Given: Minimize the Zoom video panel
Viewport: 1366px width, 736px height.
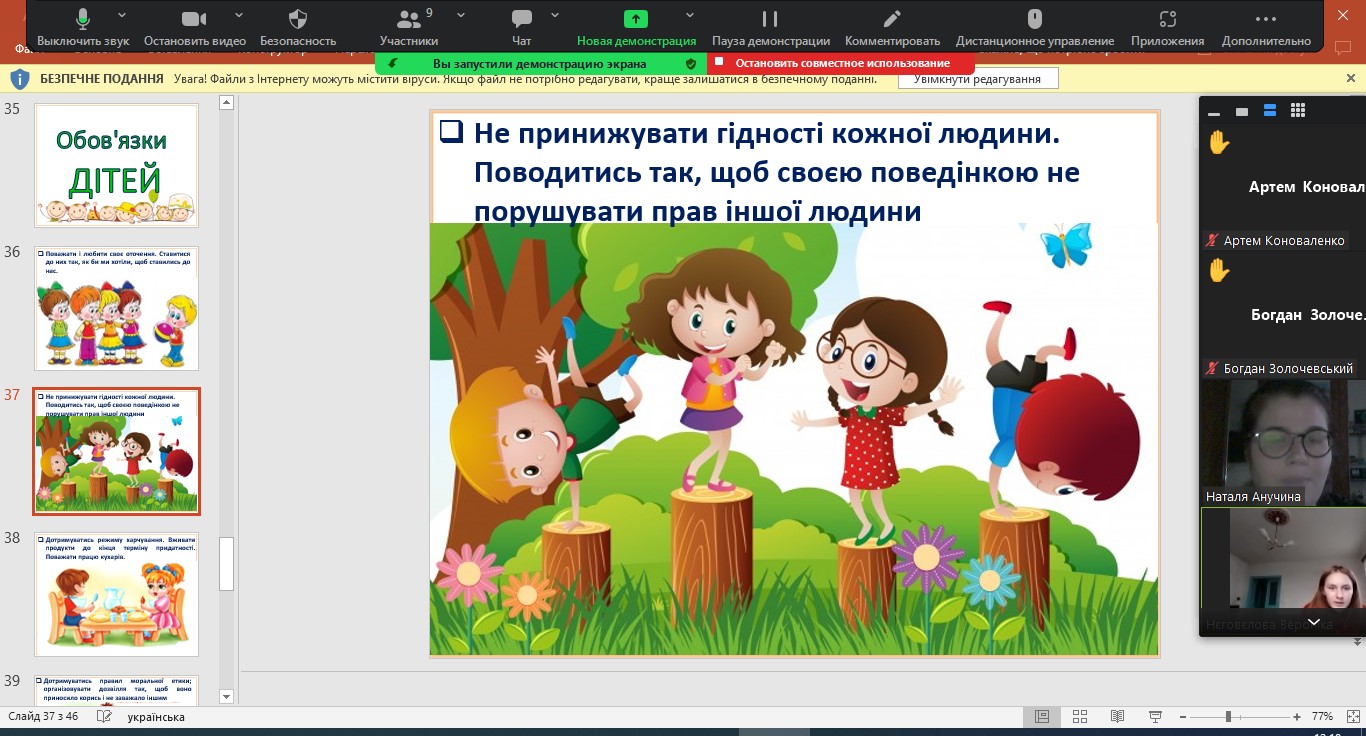Looking at the screenshot, I should click(x=1214, y=112).
